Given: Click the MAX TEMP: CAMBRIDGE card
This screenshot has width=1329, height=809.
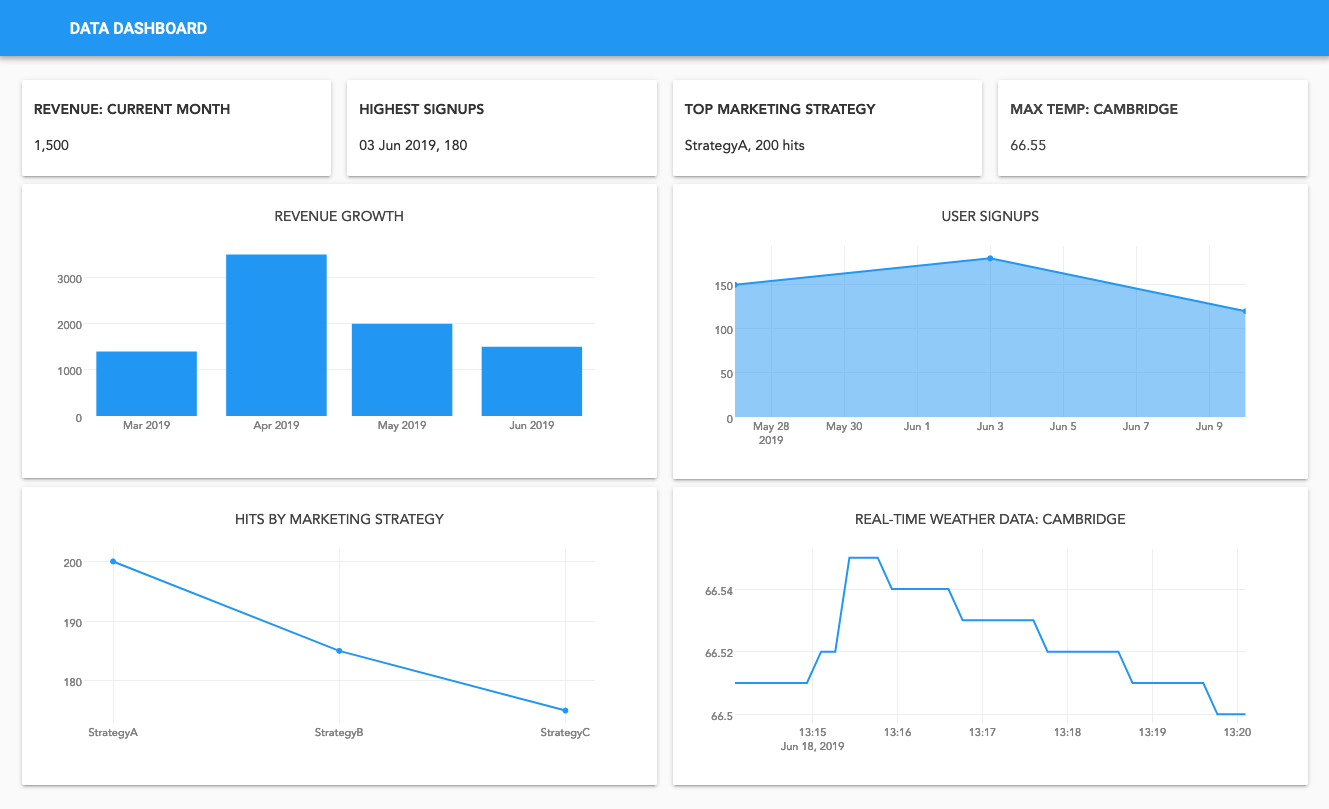Looking at the screenshot, I should tap(1152, 127).
